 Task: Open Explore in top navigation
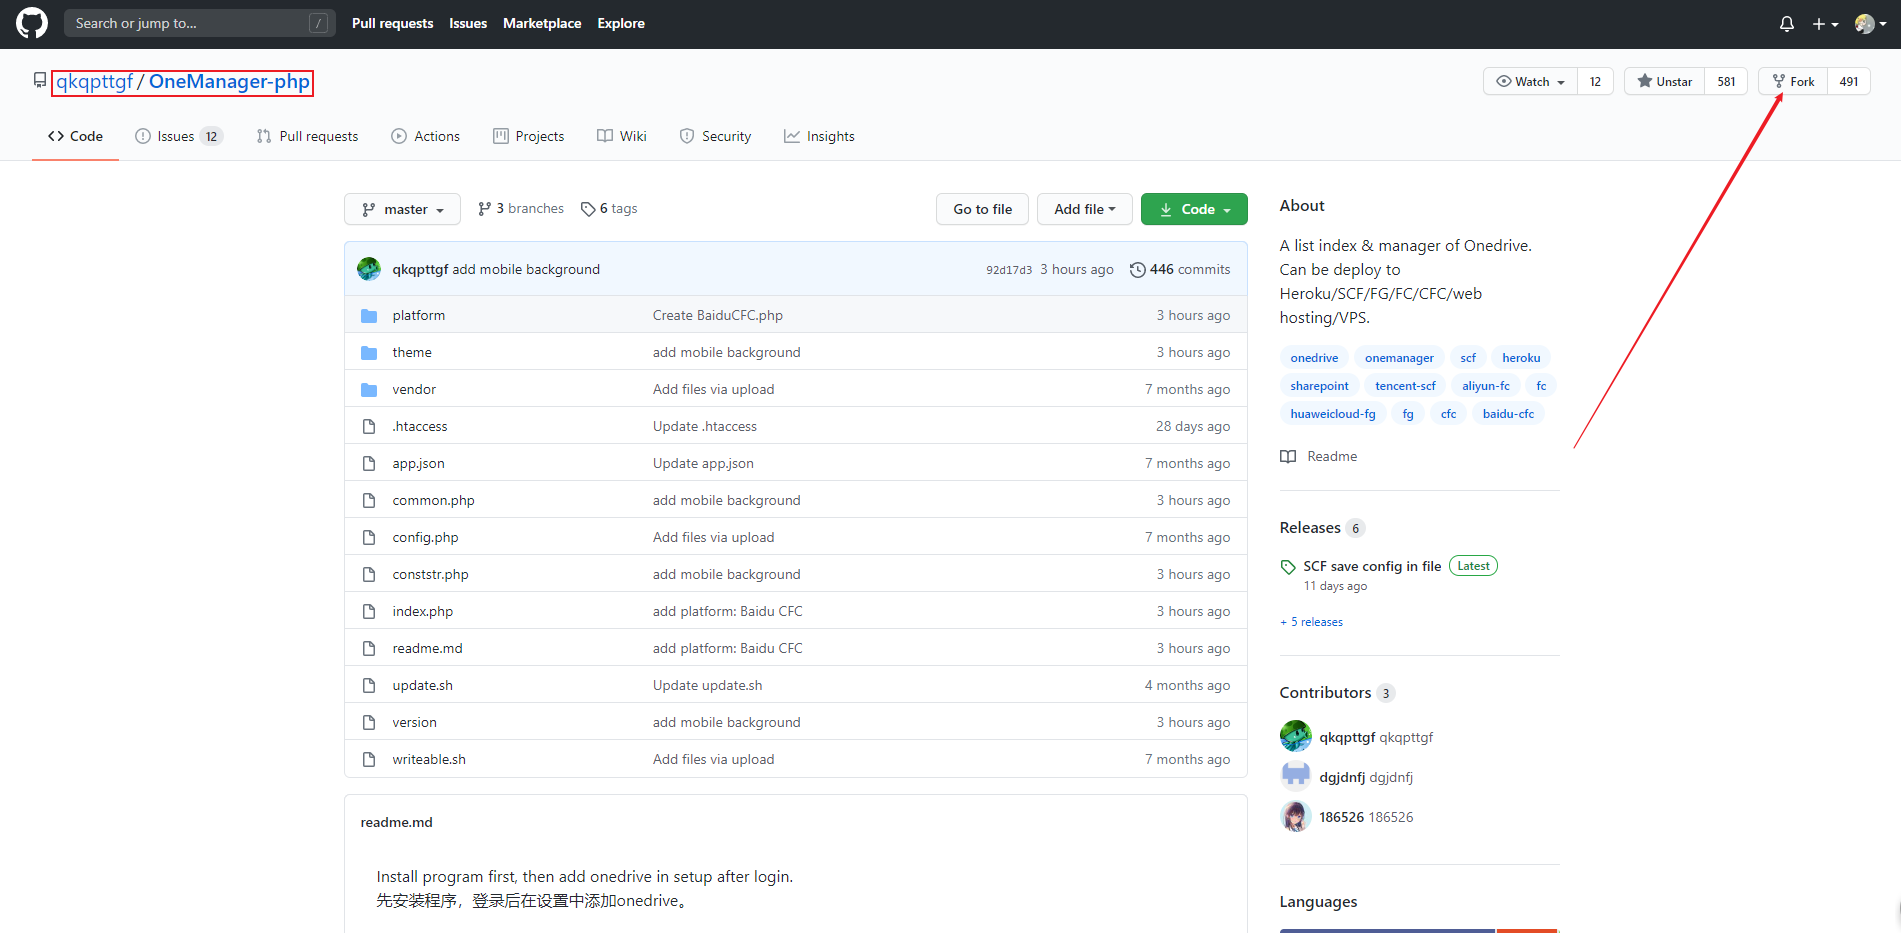click(x=621, y=23)
